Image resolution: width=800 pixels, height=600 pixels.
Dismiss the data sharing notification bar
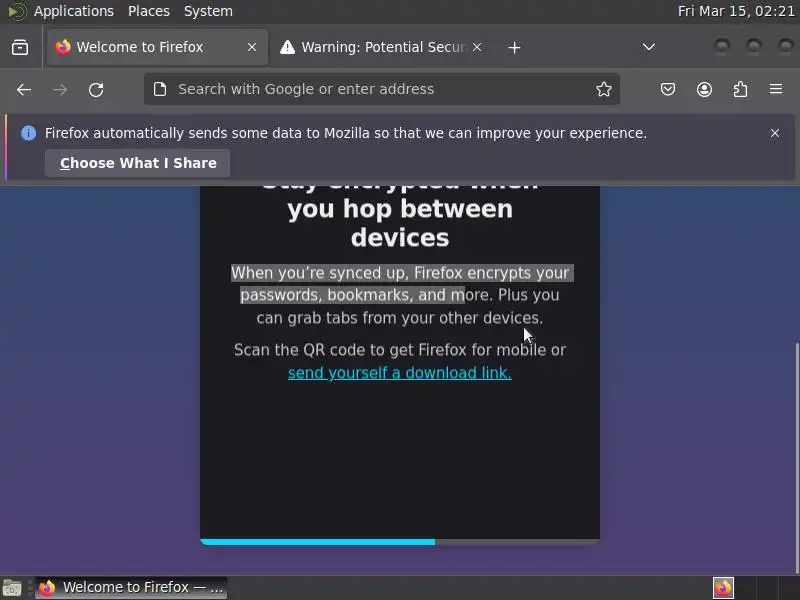(774, 133)
